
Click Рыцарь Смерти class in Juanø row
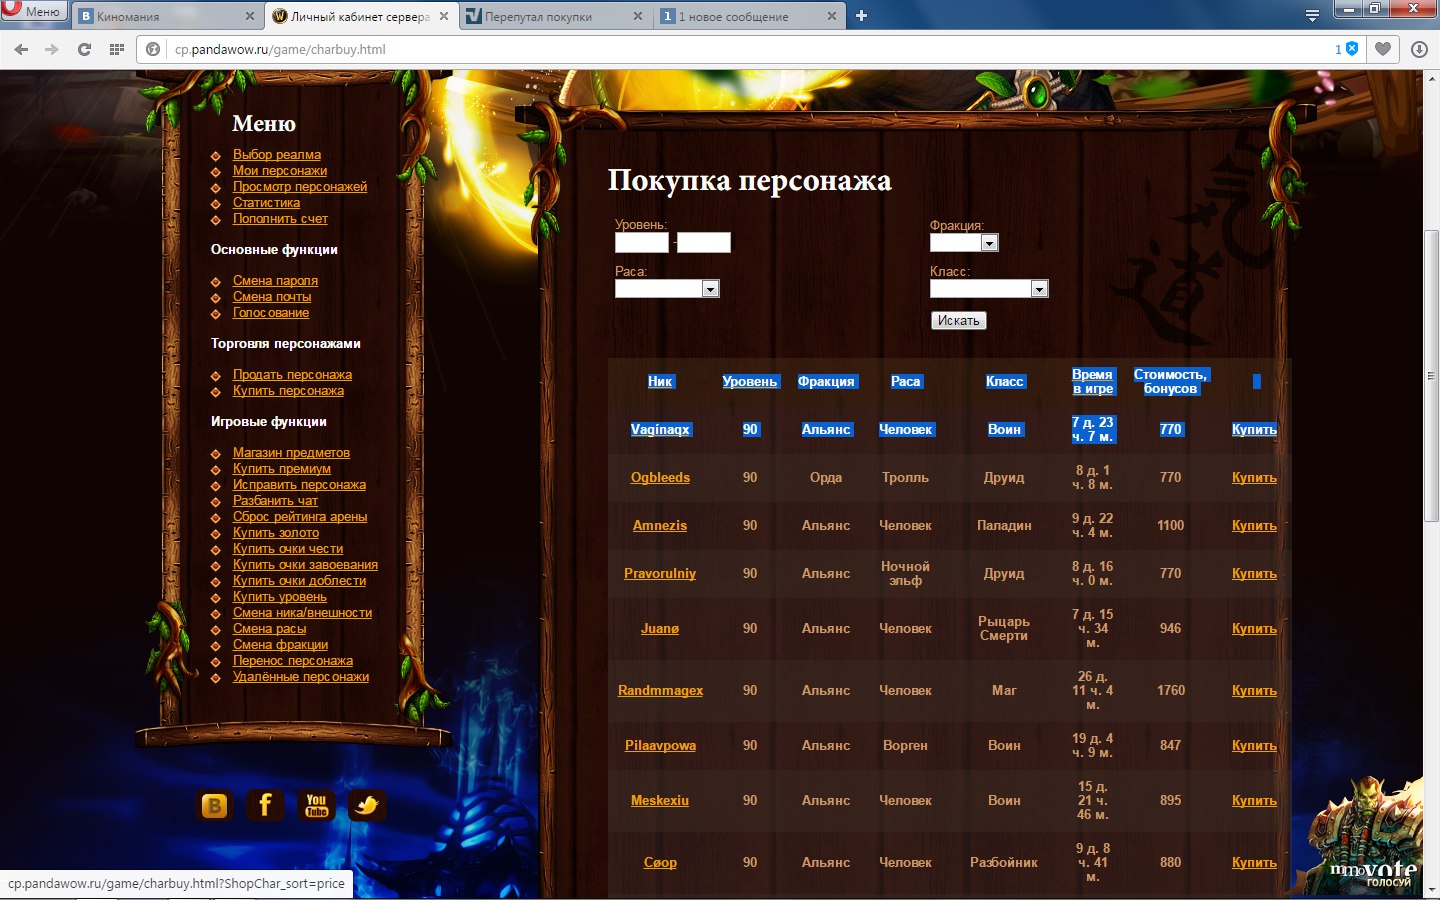1004,628
